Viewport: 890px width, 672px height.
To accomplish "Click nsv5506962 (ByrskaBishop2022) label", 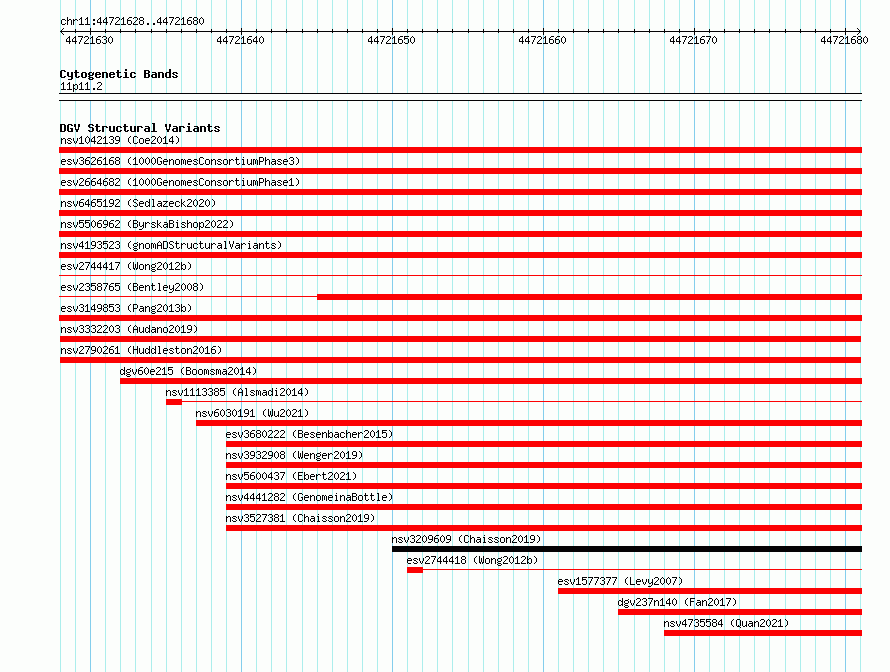I will pyautogui.click(x=147, y=224).
